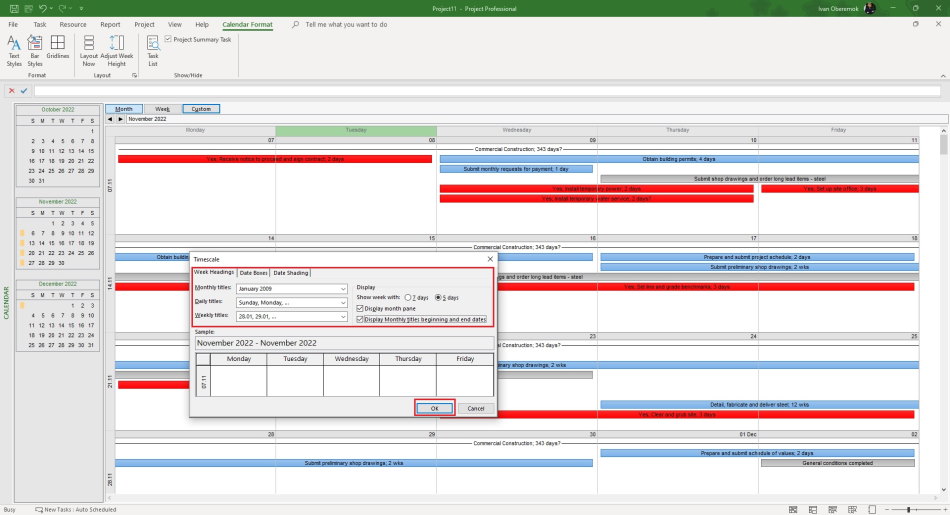Screen dimensions: 950x515
Task: Go to previous month with left arrow
Action: 110,119
